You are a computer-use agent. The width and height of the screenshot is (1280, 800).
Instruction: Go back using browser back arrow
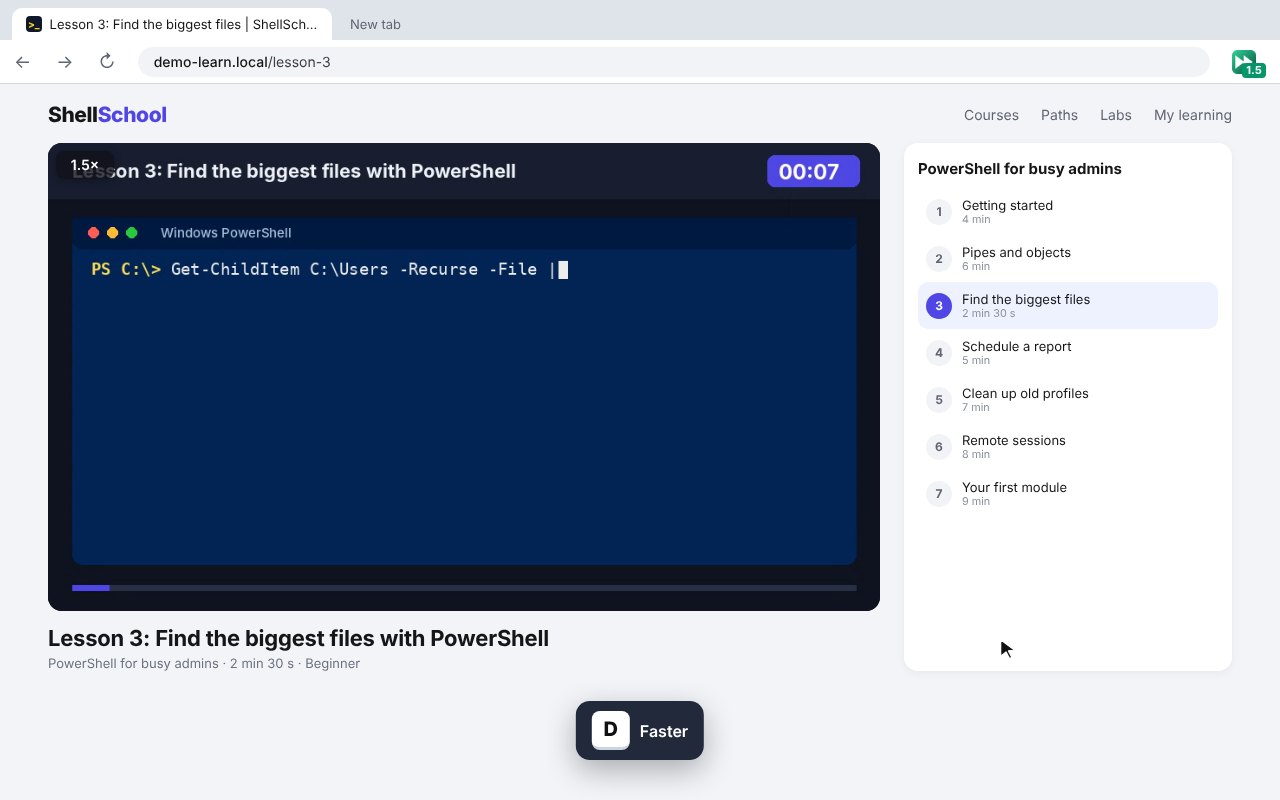[x=23, y=62]
